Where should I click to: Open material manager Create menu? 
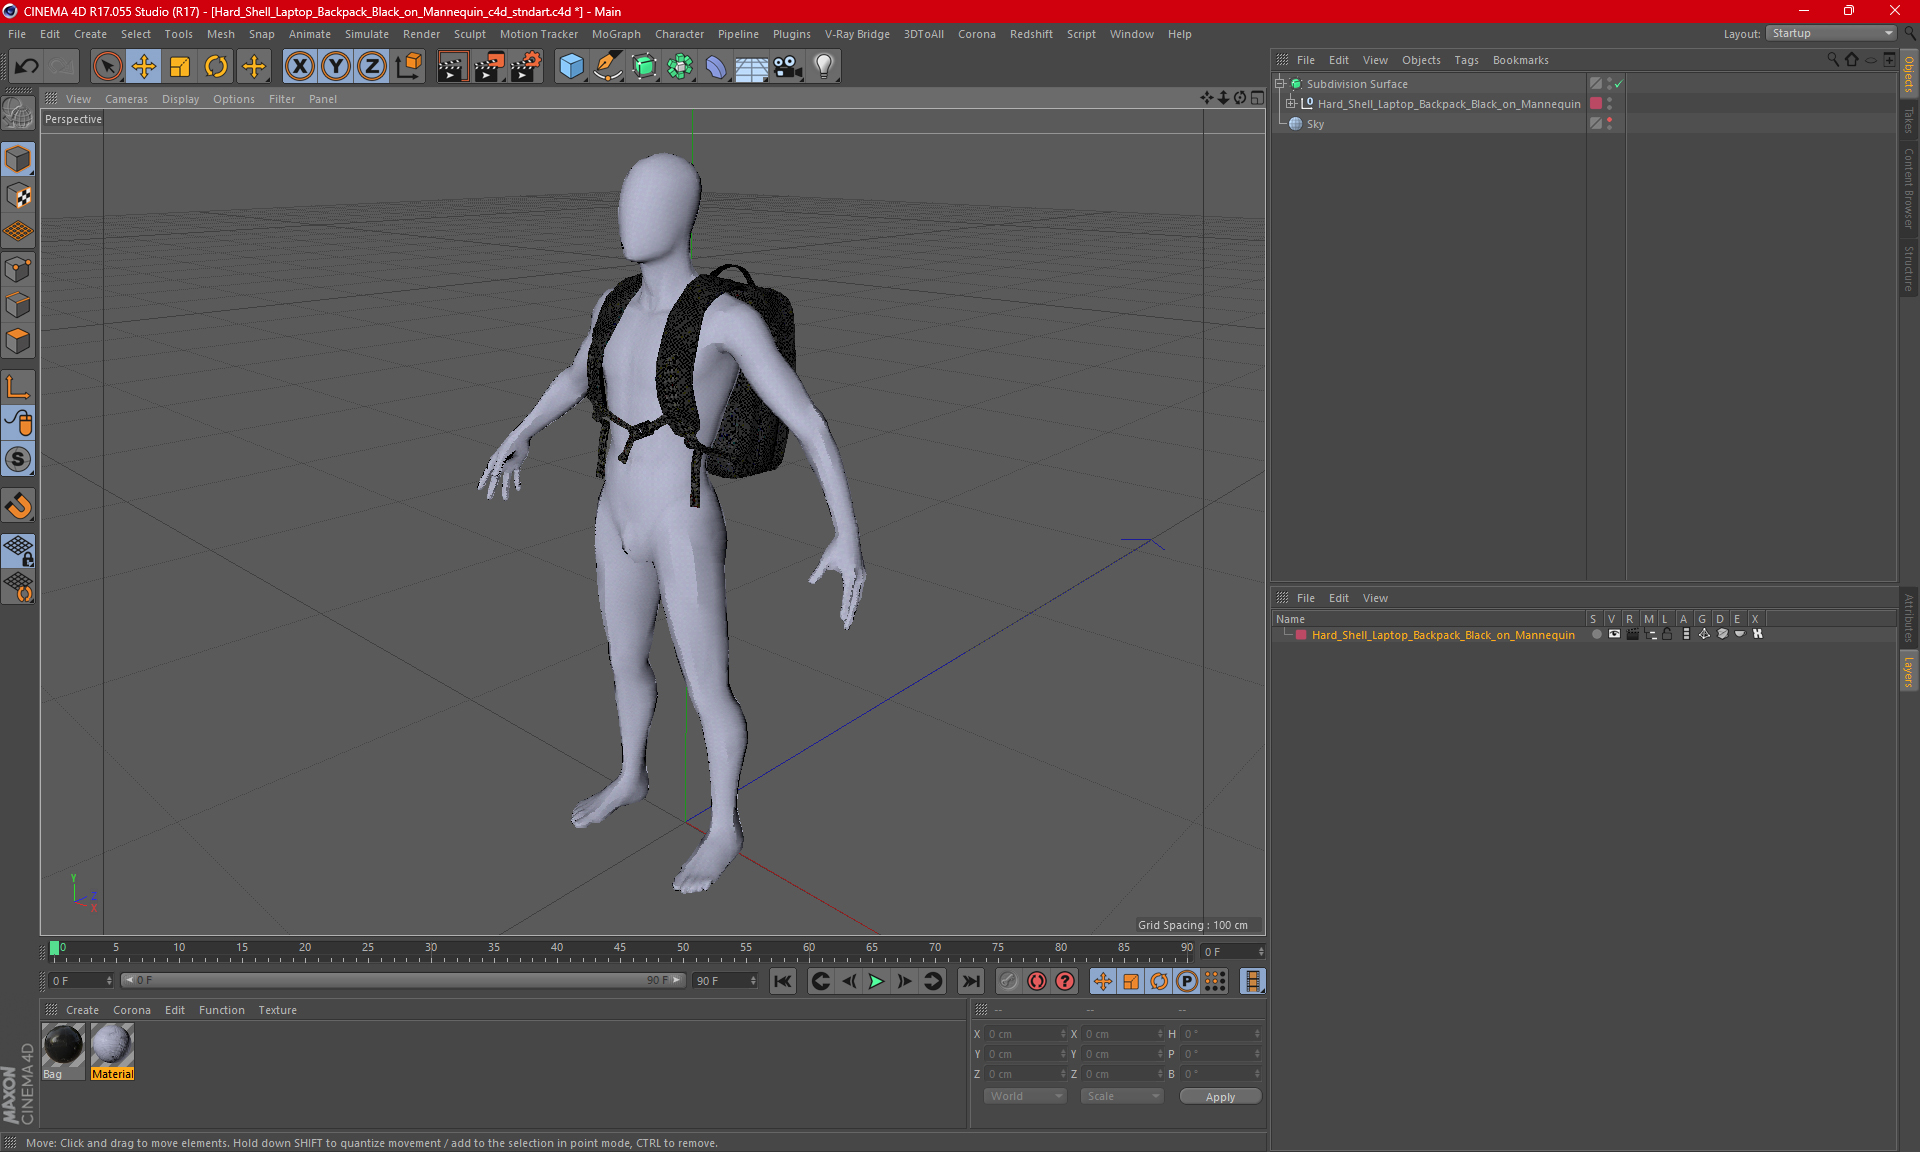(82, 1010)
